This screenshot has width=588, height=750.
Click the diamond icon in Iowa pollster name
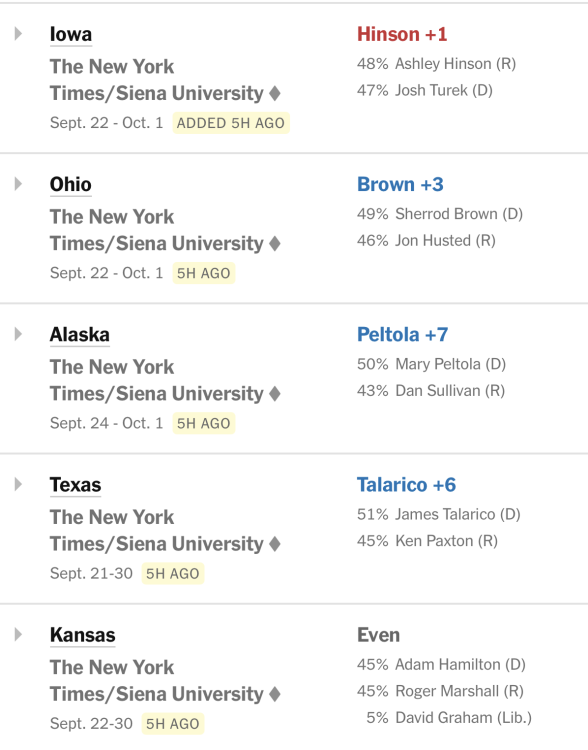pos(275,93)
